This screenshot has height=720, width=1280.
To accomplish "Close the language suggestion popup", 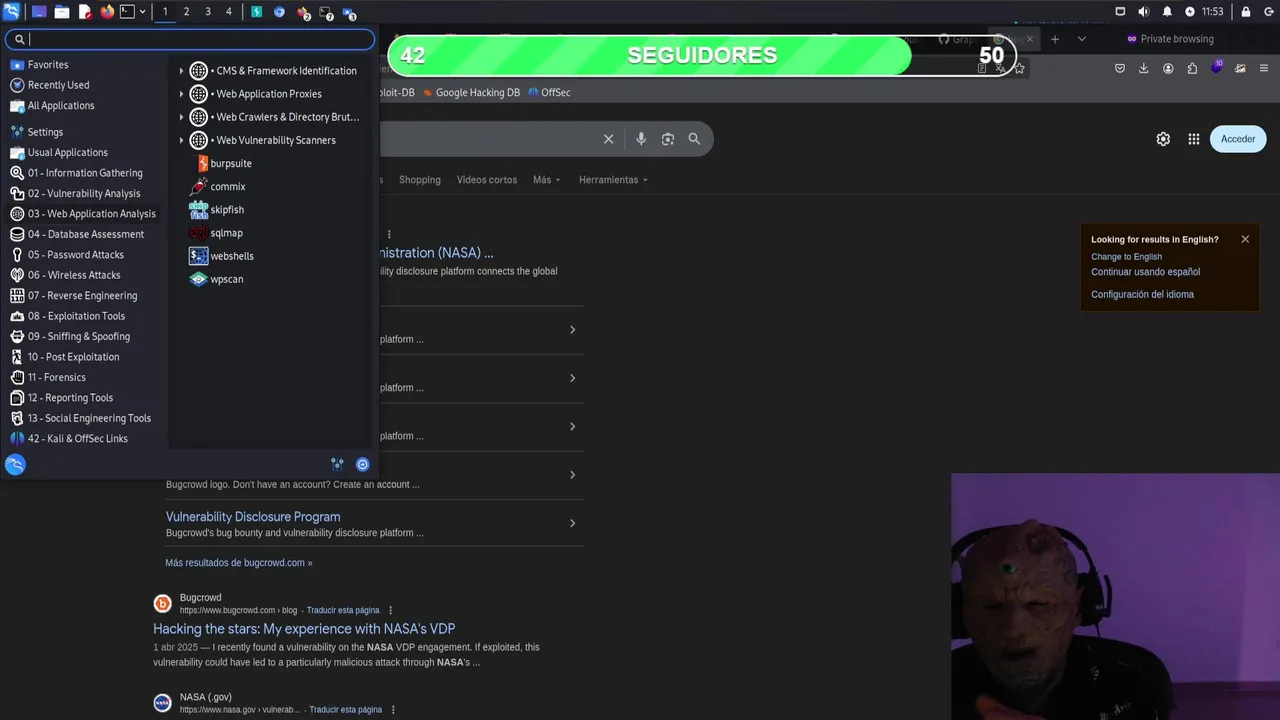I will tap(1245, 239).
